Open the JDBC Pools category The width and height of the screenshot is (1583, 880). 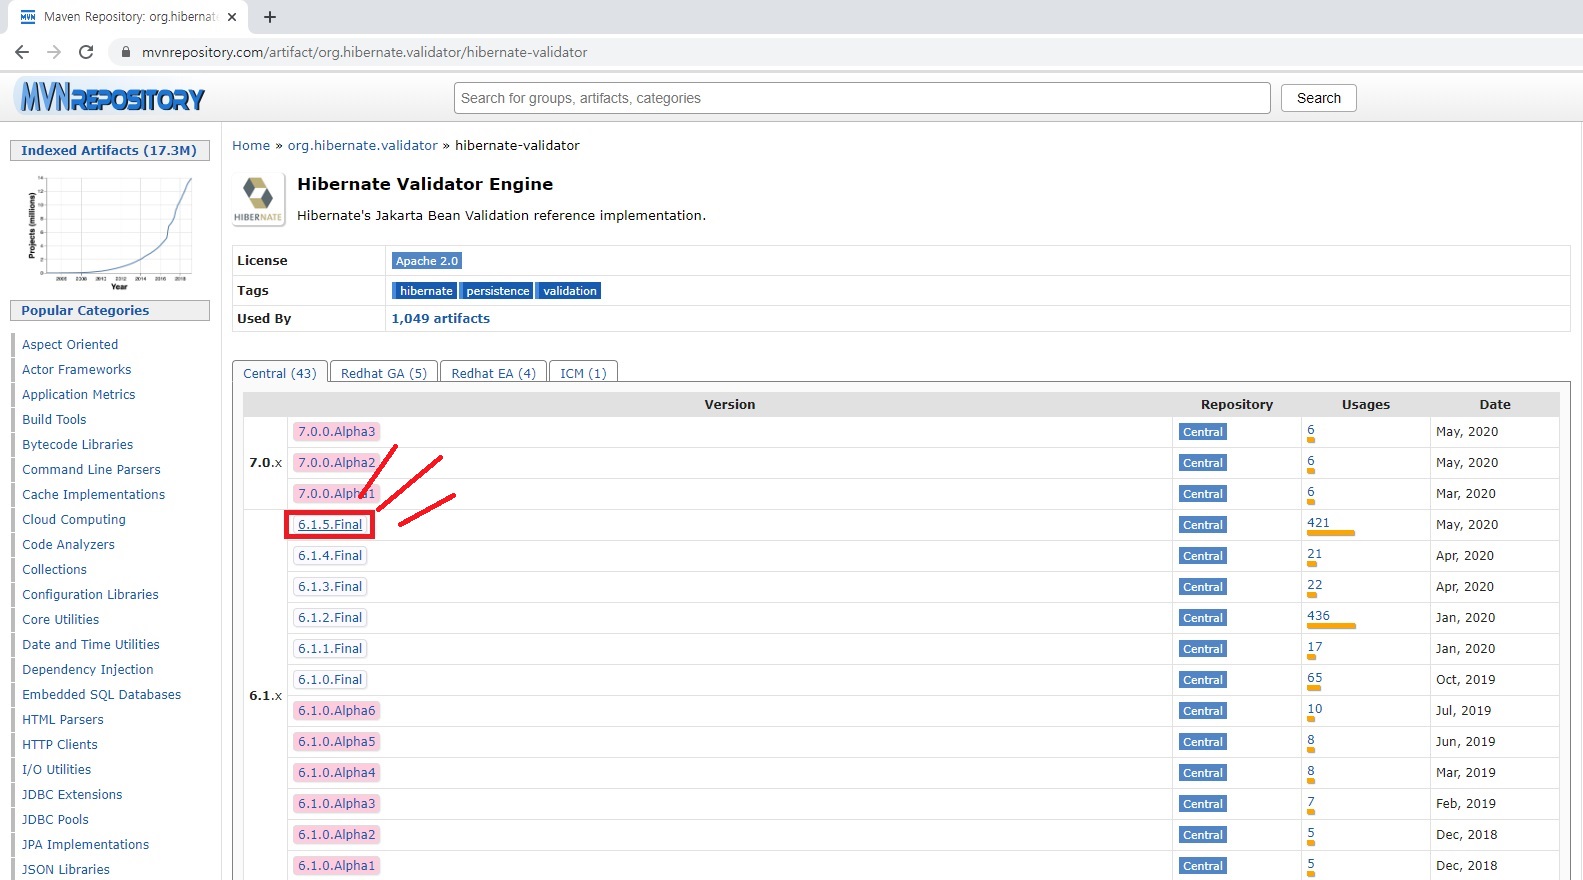tap(55, 820)
